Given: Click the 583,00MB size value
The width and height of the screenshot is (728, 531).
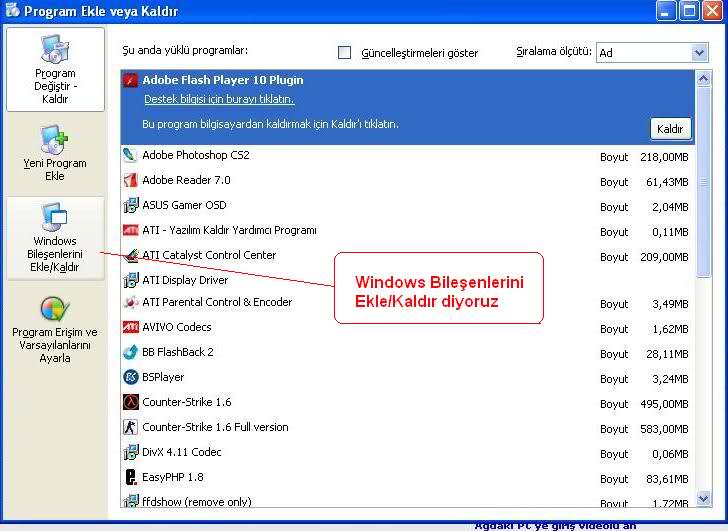Looking at the screenshot, I should 664,429.
